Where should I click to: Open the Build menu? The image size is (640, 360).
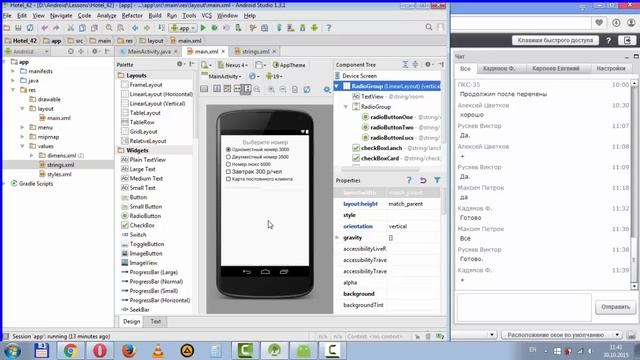[155, 16]
